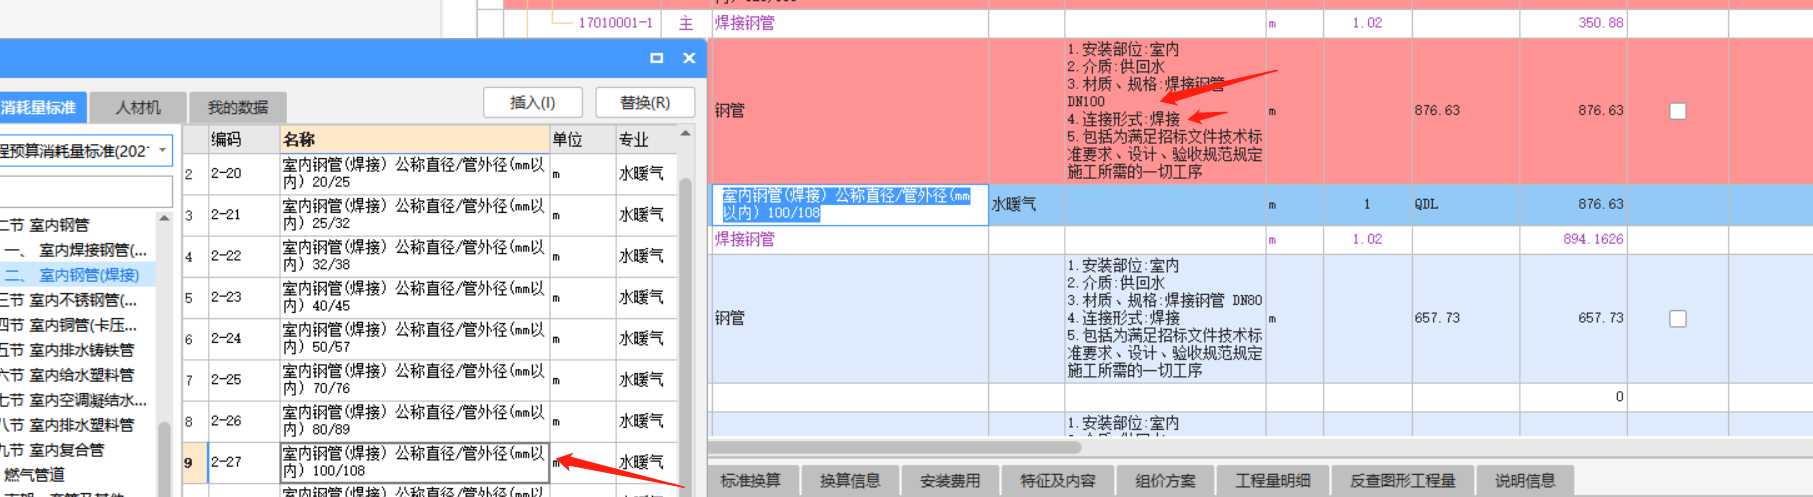
Task: Select tree item 七节 室内空调凝结水
Action: pyautogui.click(x=73, y=400)
